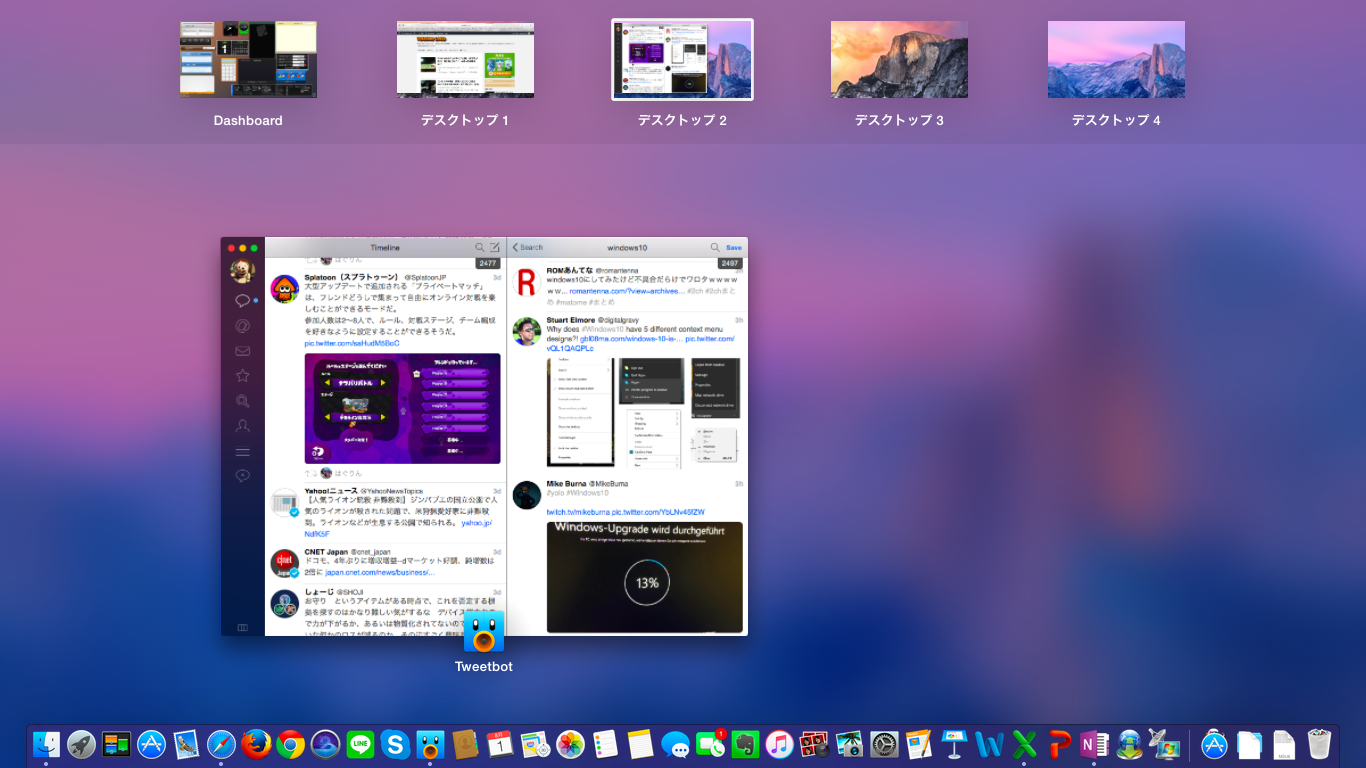Click Tweetbot icon in the Dock

click(430, 744)
